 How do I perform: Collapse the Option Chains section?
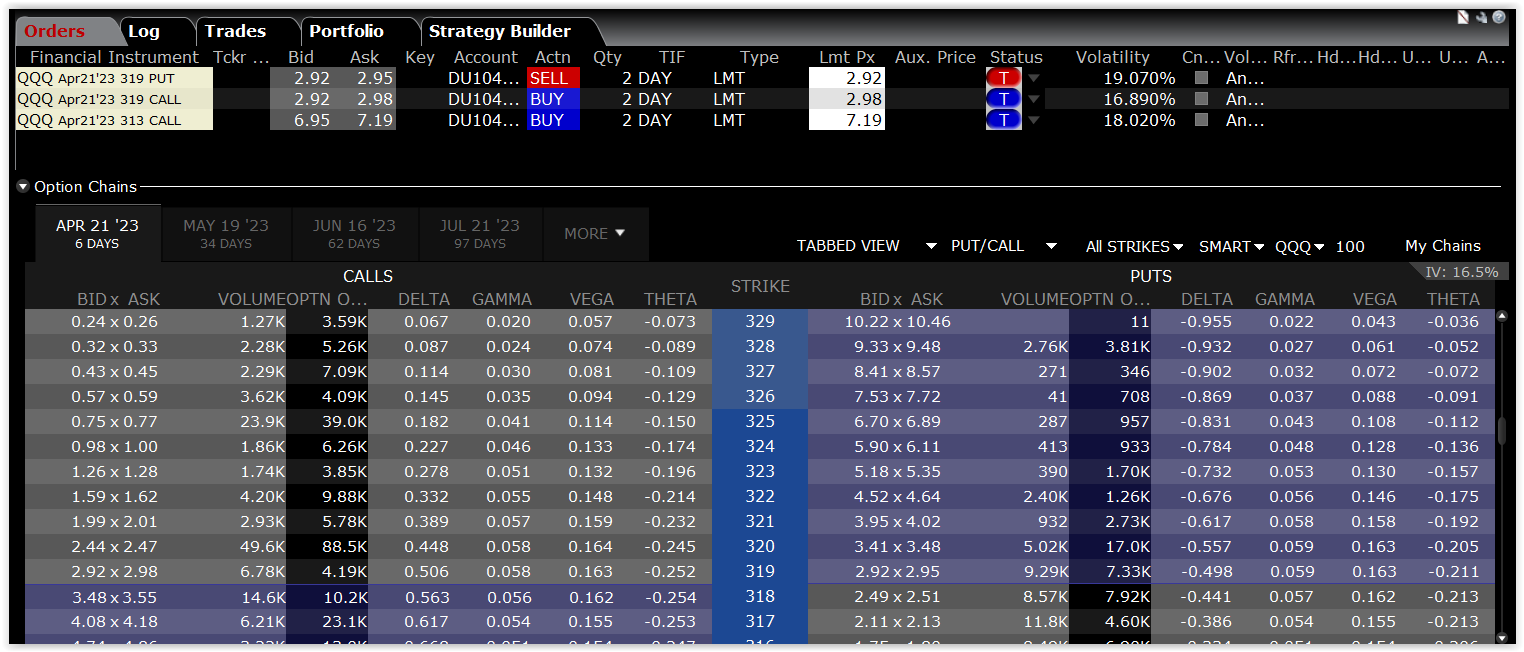tap(23, 187)
